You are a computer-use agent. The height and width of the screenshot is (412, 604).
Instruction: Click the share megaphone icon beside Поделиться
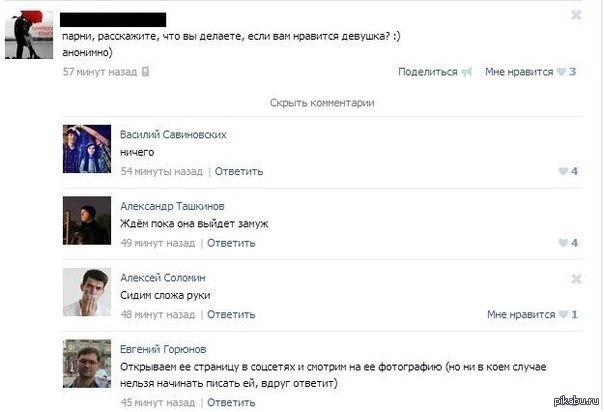pyautogui.click(x=466, y=72)
